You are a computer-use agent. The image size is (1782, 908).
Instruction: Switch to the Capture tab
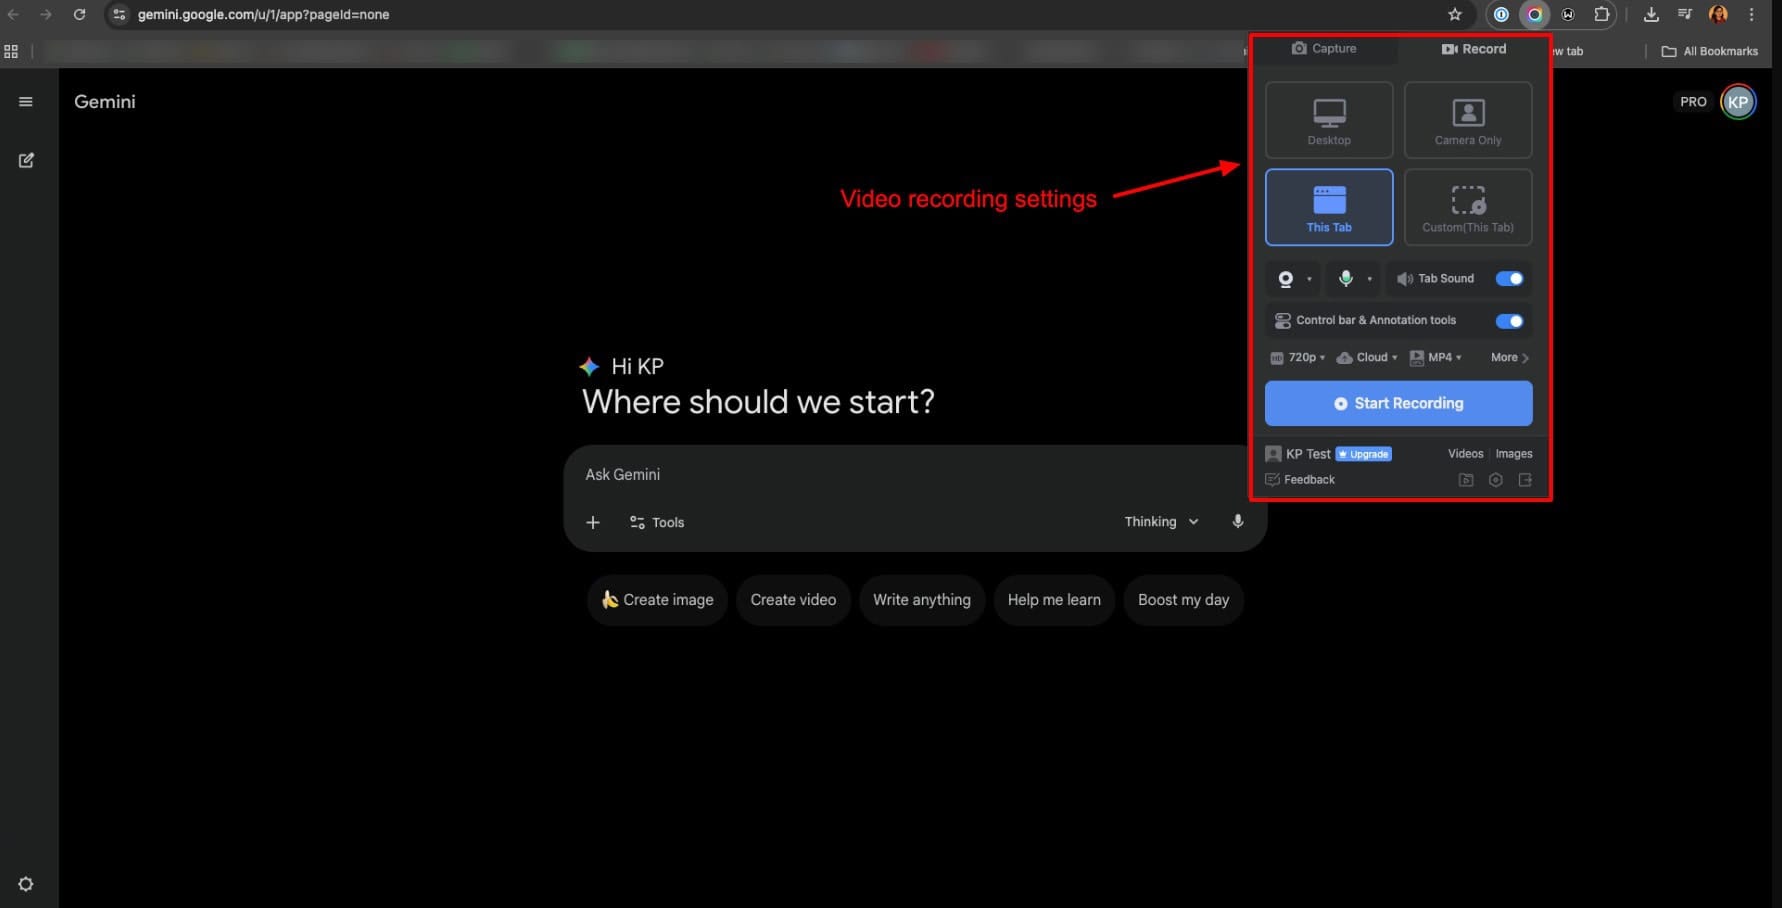[1324, 48]
